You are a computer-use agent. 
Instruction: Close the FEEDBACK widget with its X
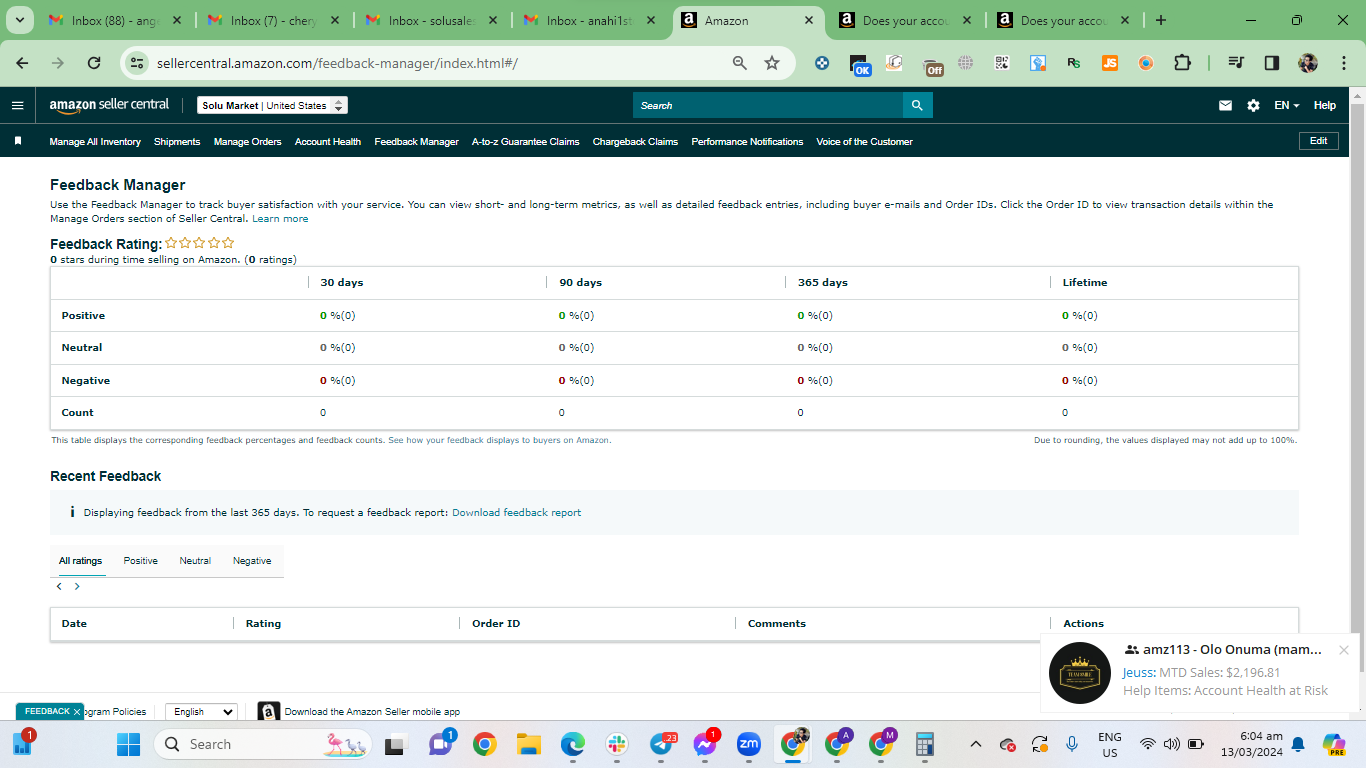76,712
